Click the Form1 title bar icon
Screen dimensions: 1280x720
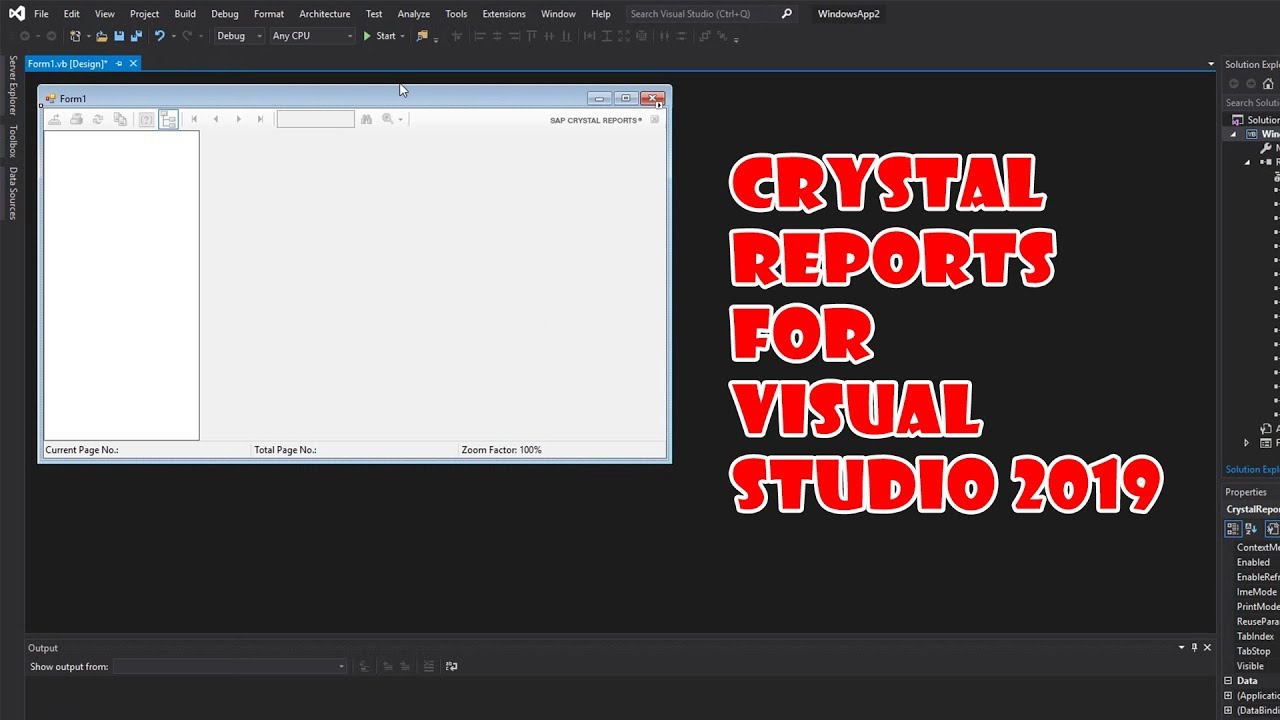click(x=51, y=98)
